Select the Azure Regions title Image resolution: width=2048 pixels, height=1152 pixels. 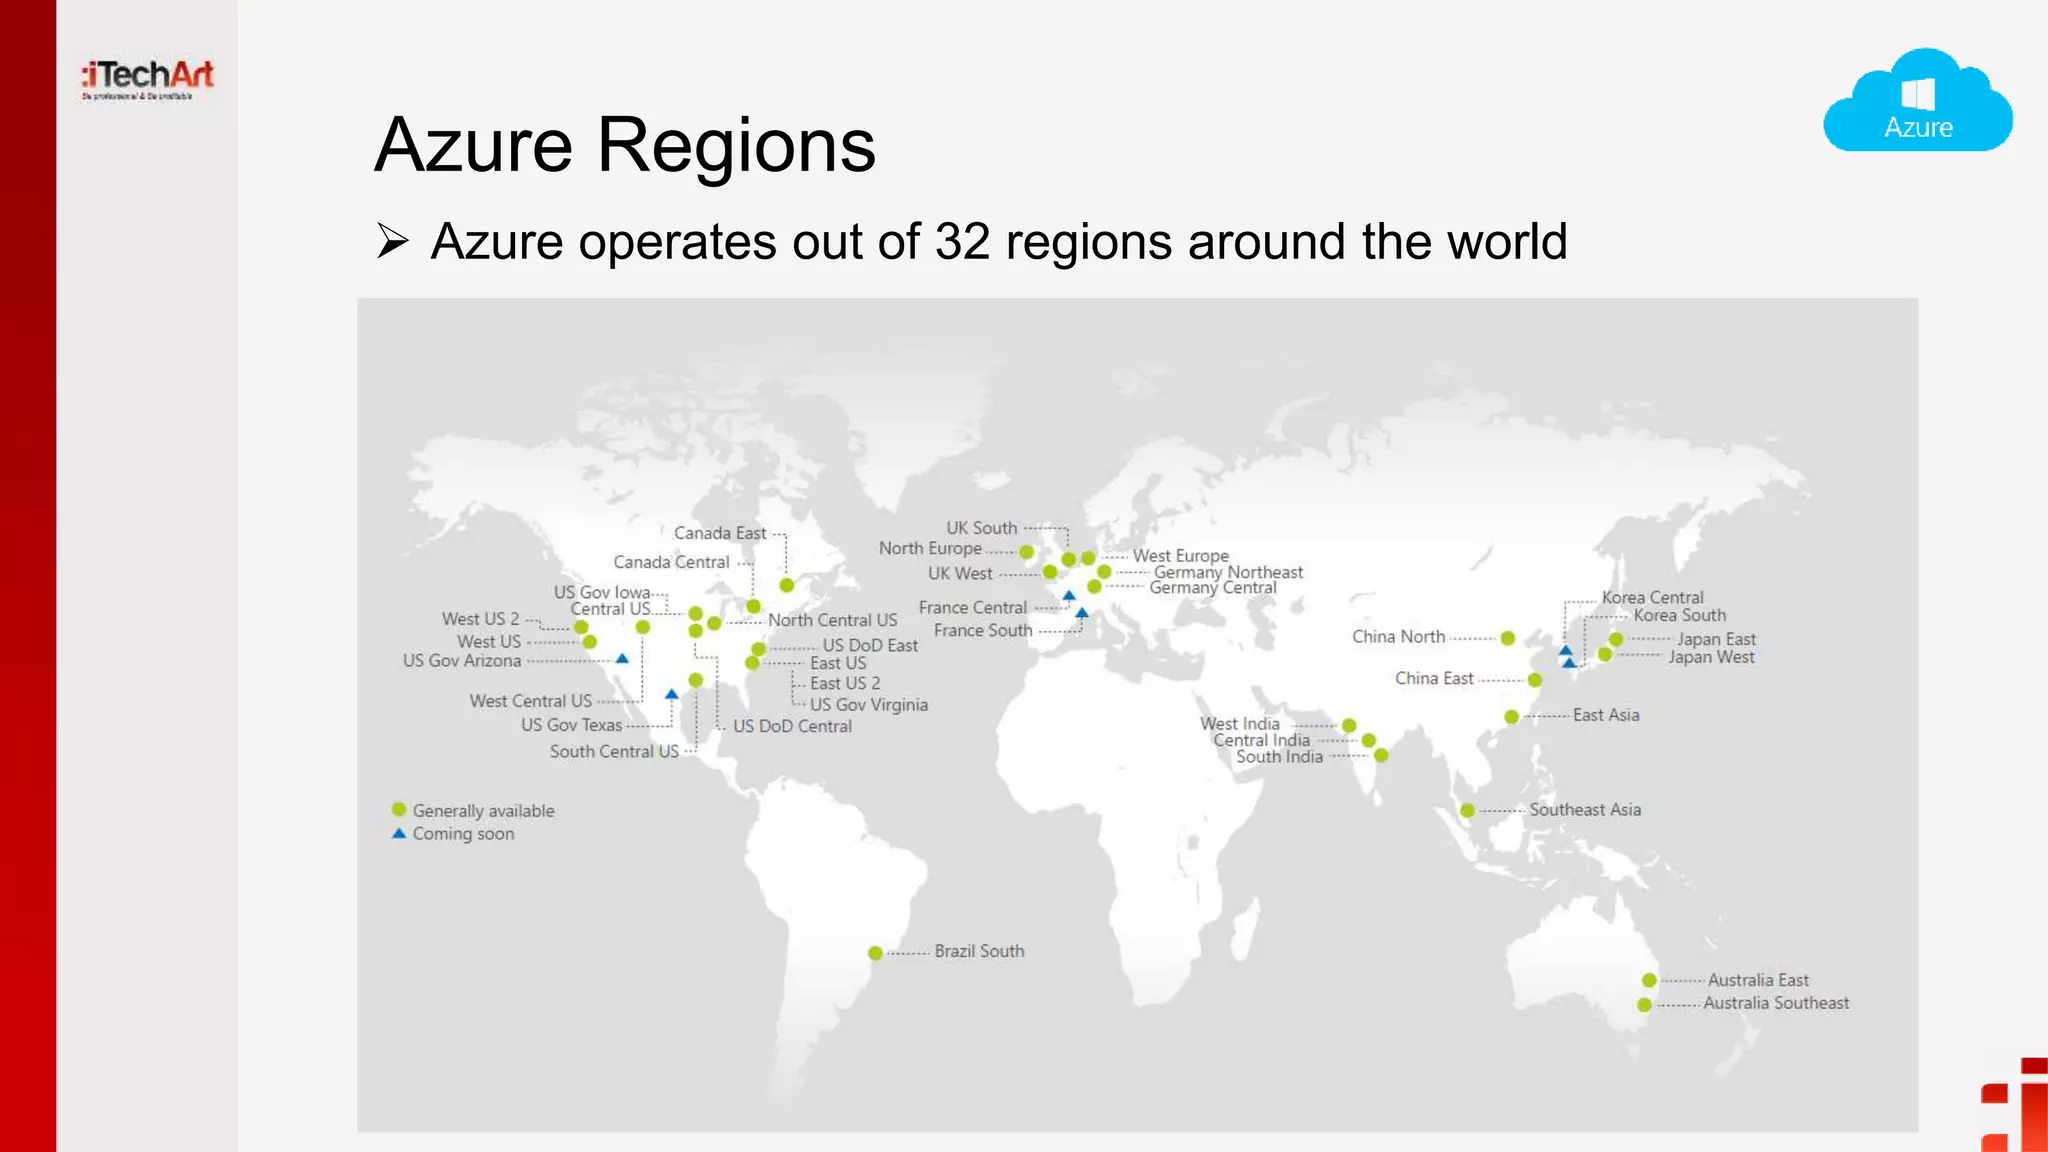(625, 146)
